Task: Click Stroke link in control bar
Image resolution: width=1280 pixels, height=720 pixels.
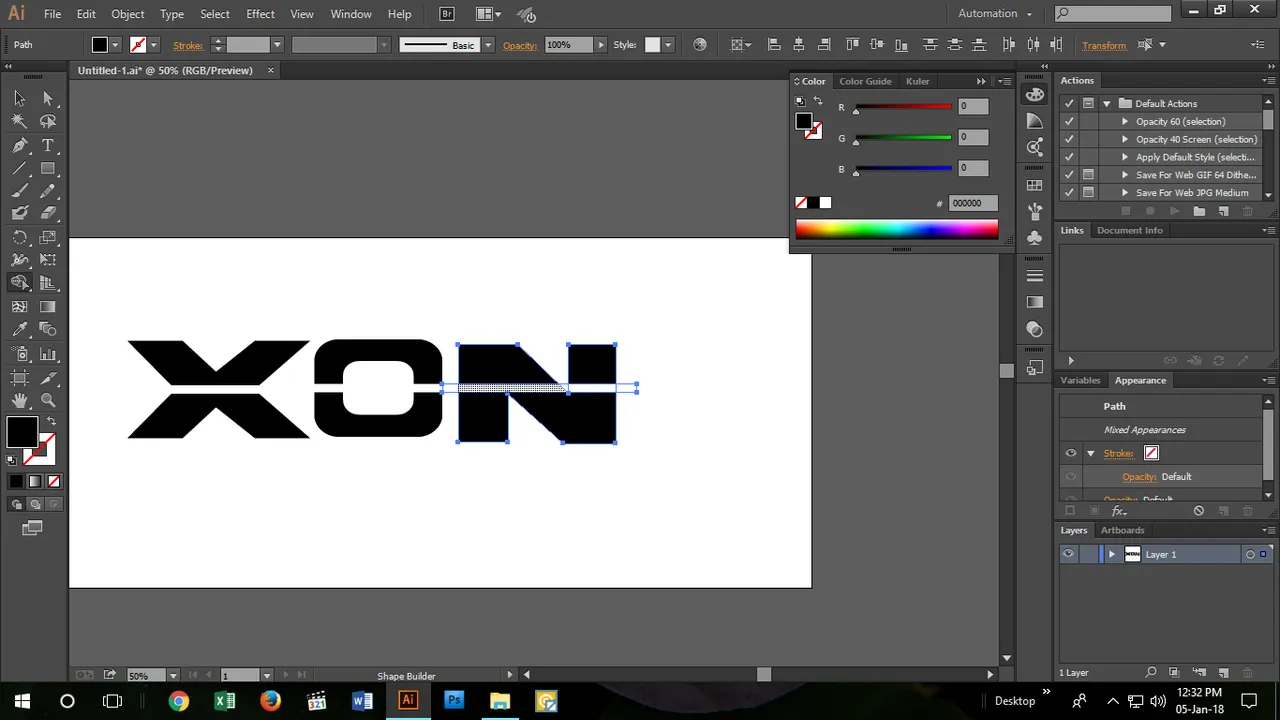Action: click(188, 45)
